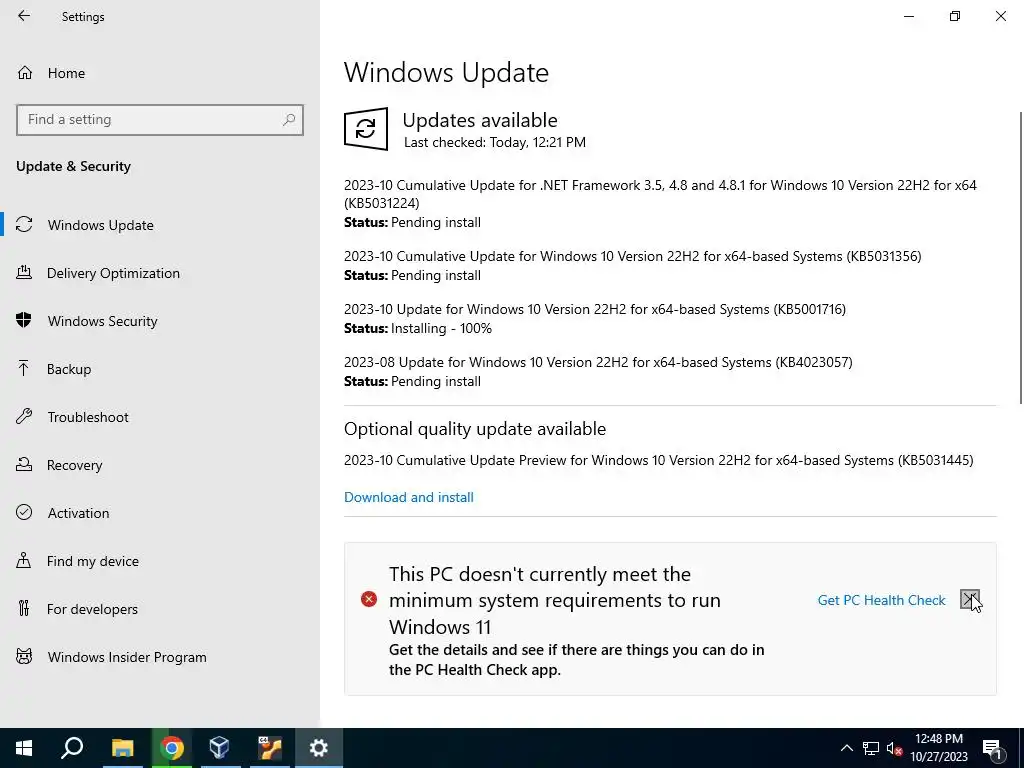This screenshot has width=1024, height=768.
Task: Click the Delivery Optimization icon
Action: [24, 272]
